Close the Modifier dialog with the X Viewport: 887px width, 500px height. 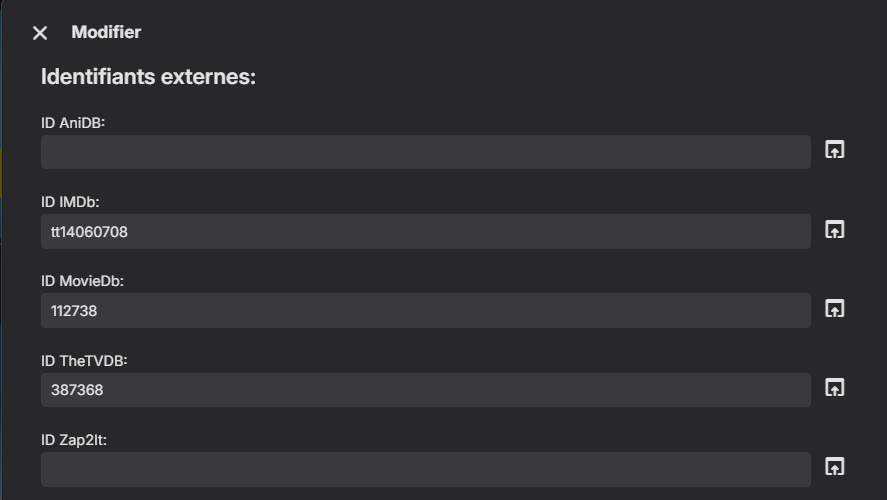coord(40,33)
